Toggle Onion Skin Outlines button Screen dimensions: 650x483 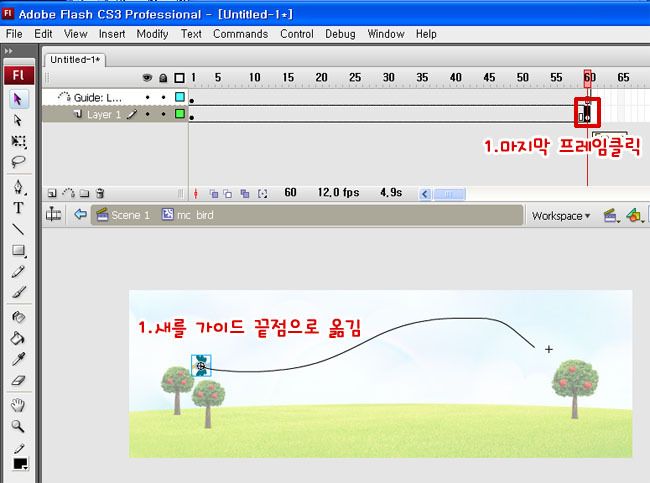point(228,194)
